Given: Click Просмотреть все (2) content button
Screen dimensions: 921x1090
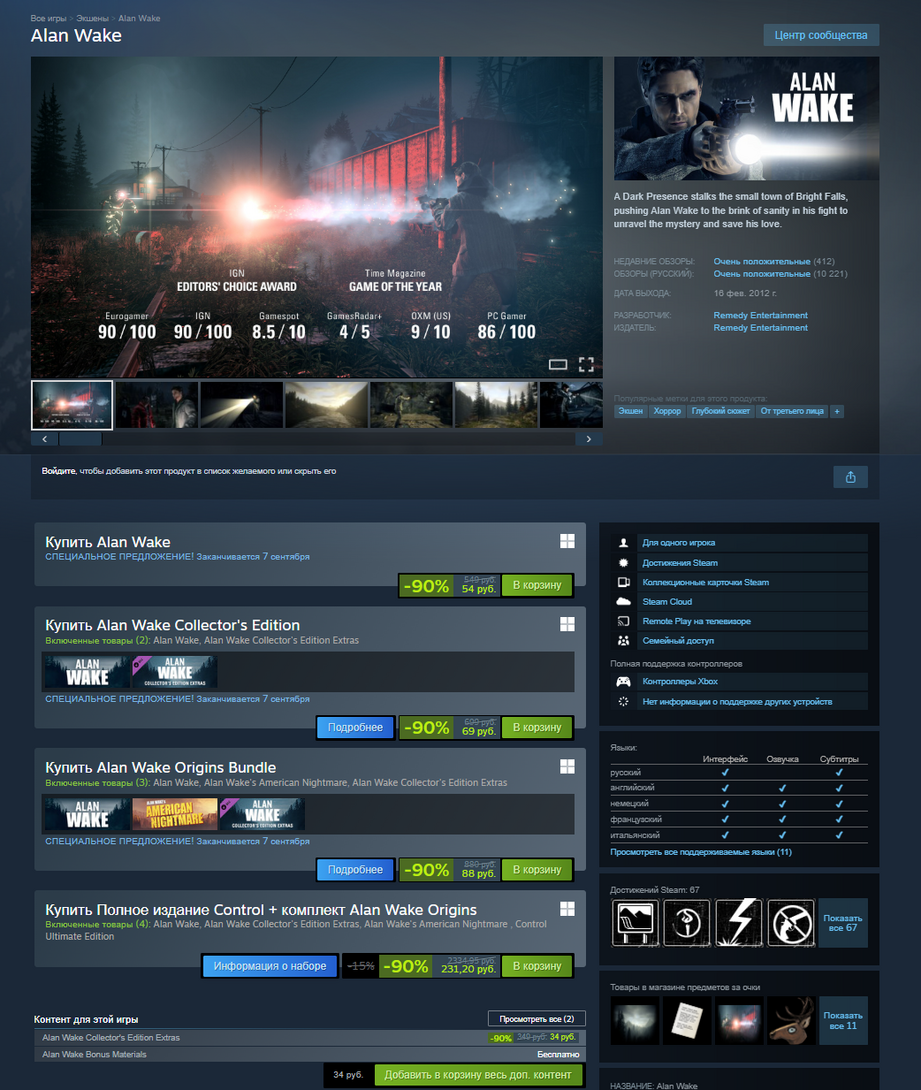Looking at the screenshot, I should (537, 1018).
